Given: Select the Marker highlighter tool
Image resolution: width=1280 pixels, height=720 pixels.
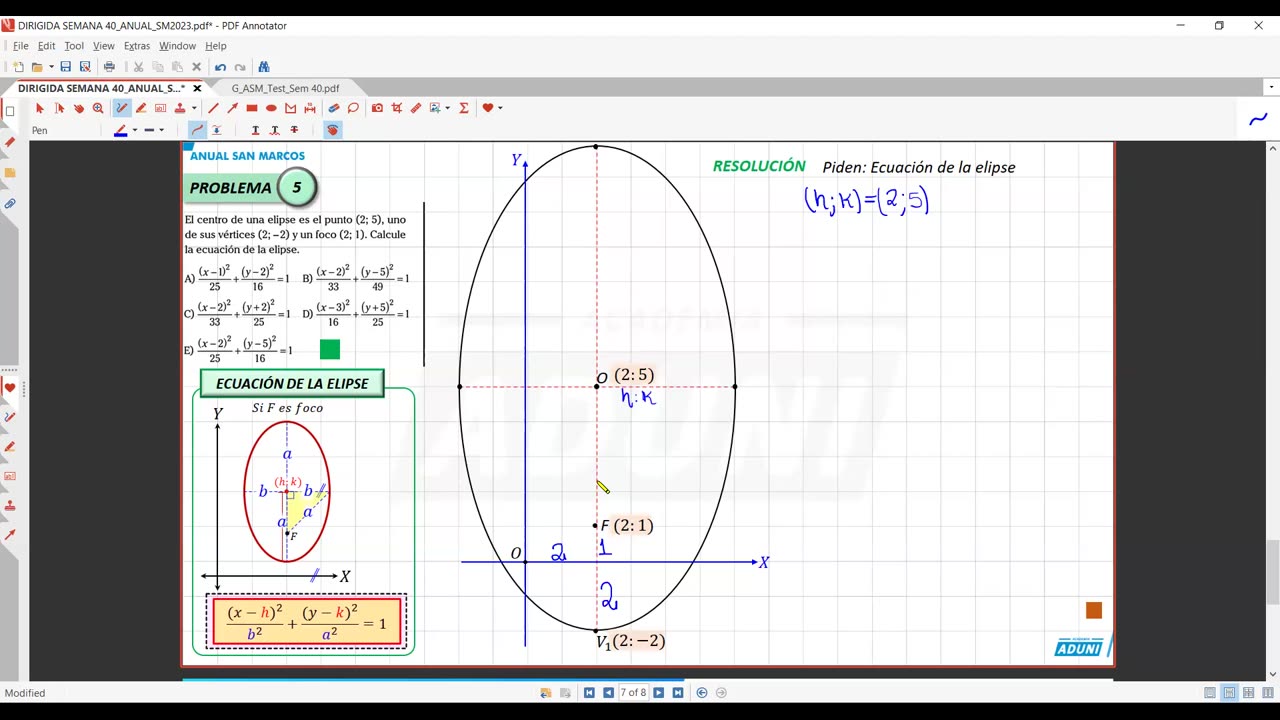Looking at the screenshot, I should point(141,108).
